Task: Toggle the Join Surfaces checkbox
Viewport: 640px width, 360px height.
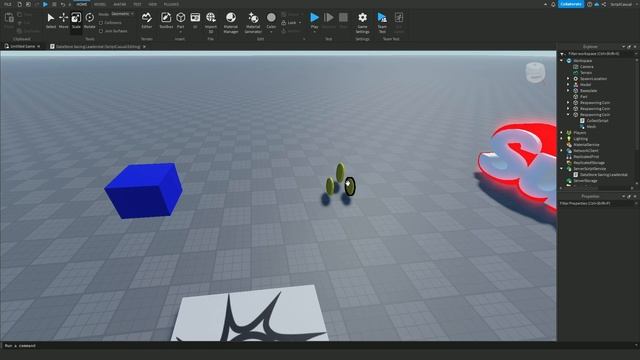Action: pos(101,31)
